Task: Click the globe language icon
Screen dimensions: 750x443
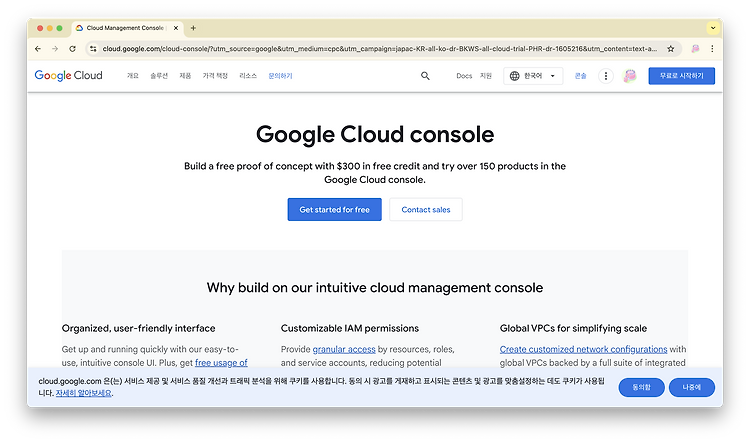Action: pyautogui.click(x=514, y=76)
